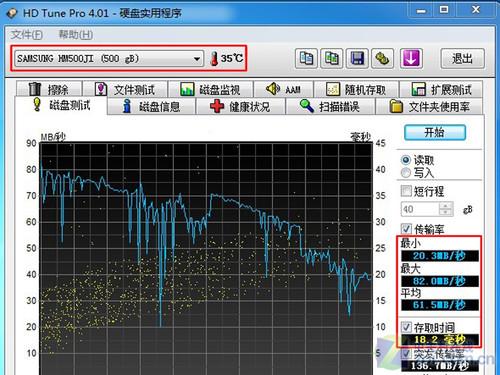Expand the SAMSUNG HM500JI drive dropdown
This screenshot has width=500, height=375.
coord(109,59)
